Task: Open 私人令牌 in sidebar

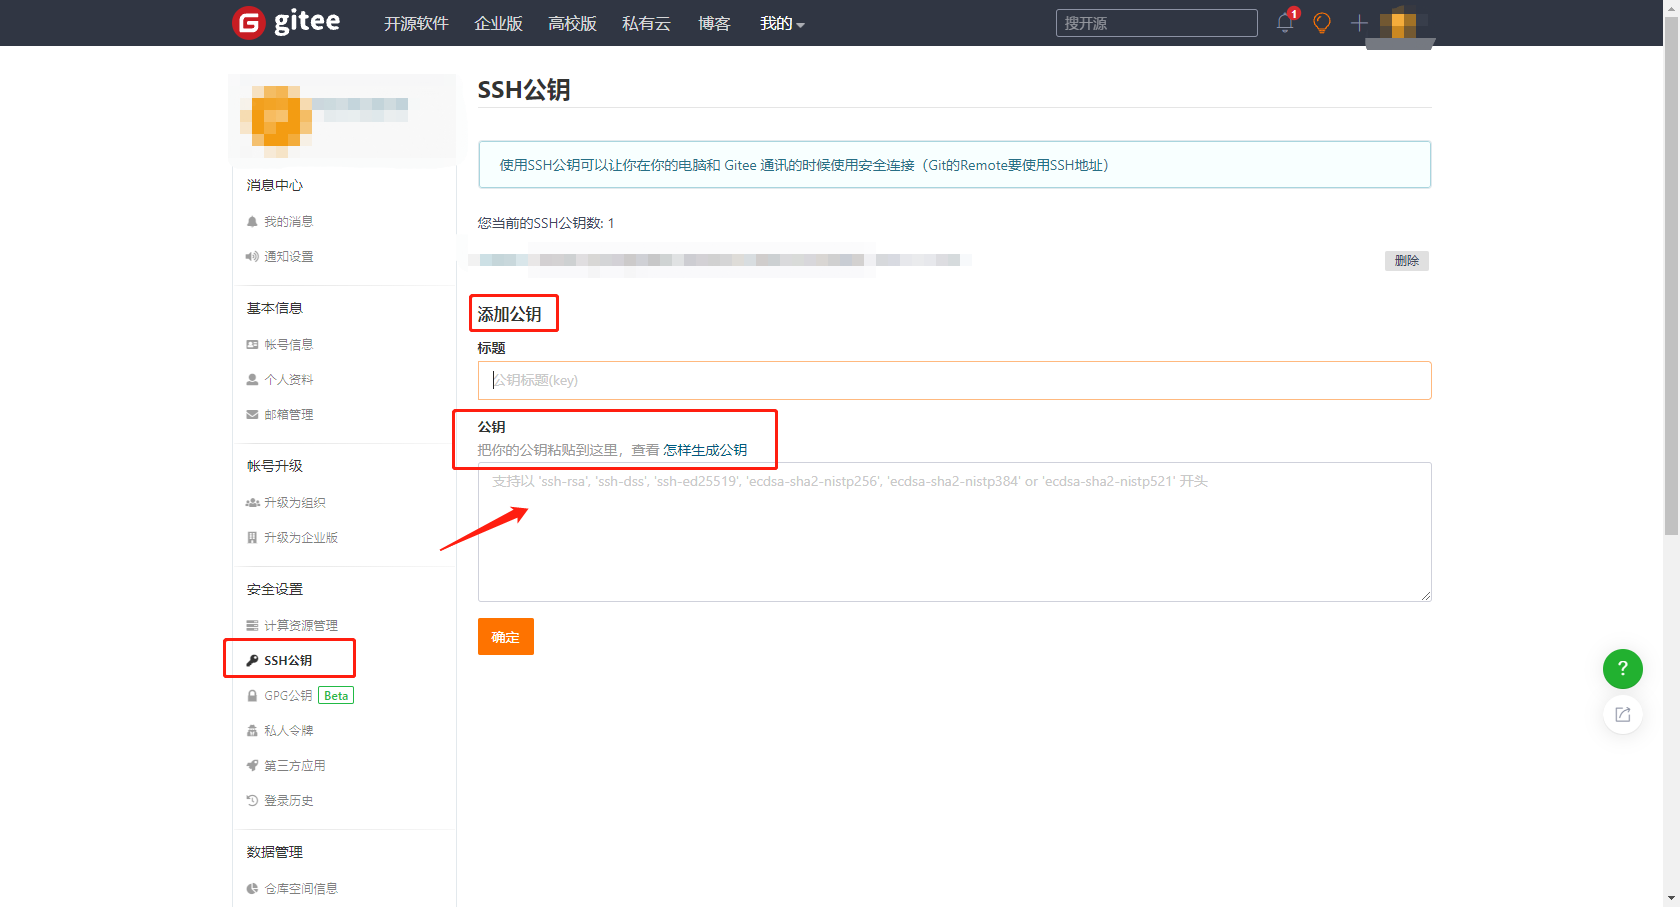Action: pos(279,731)
